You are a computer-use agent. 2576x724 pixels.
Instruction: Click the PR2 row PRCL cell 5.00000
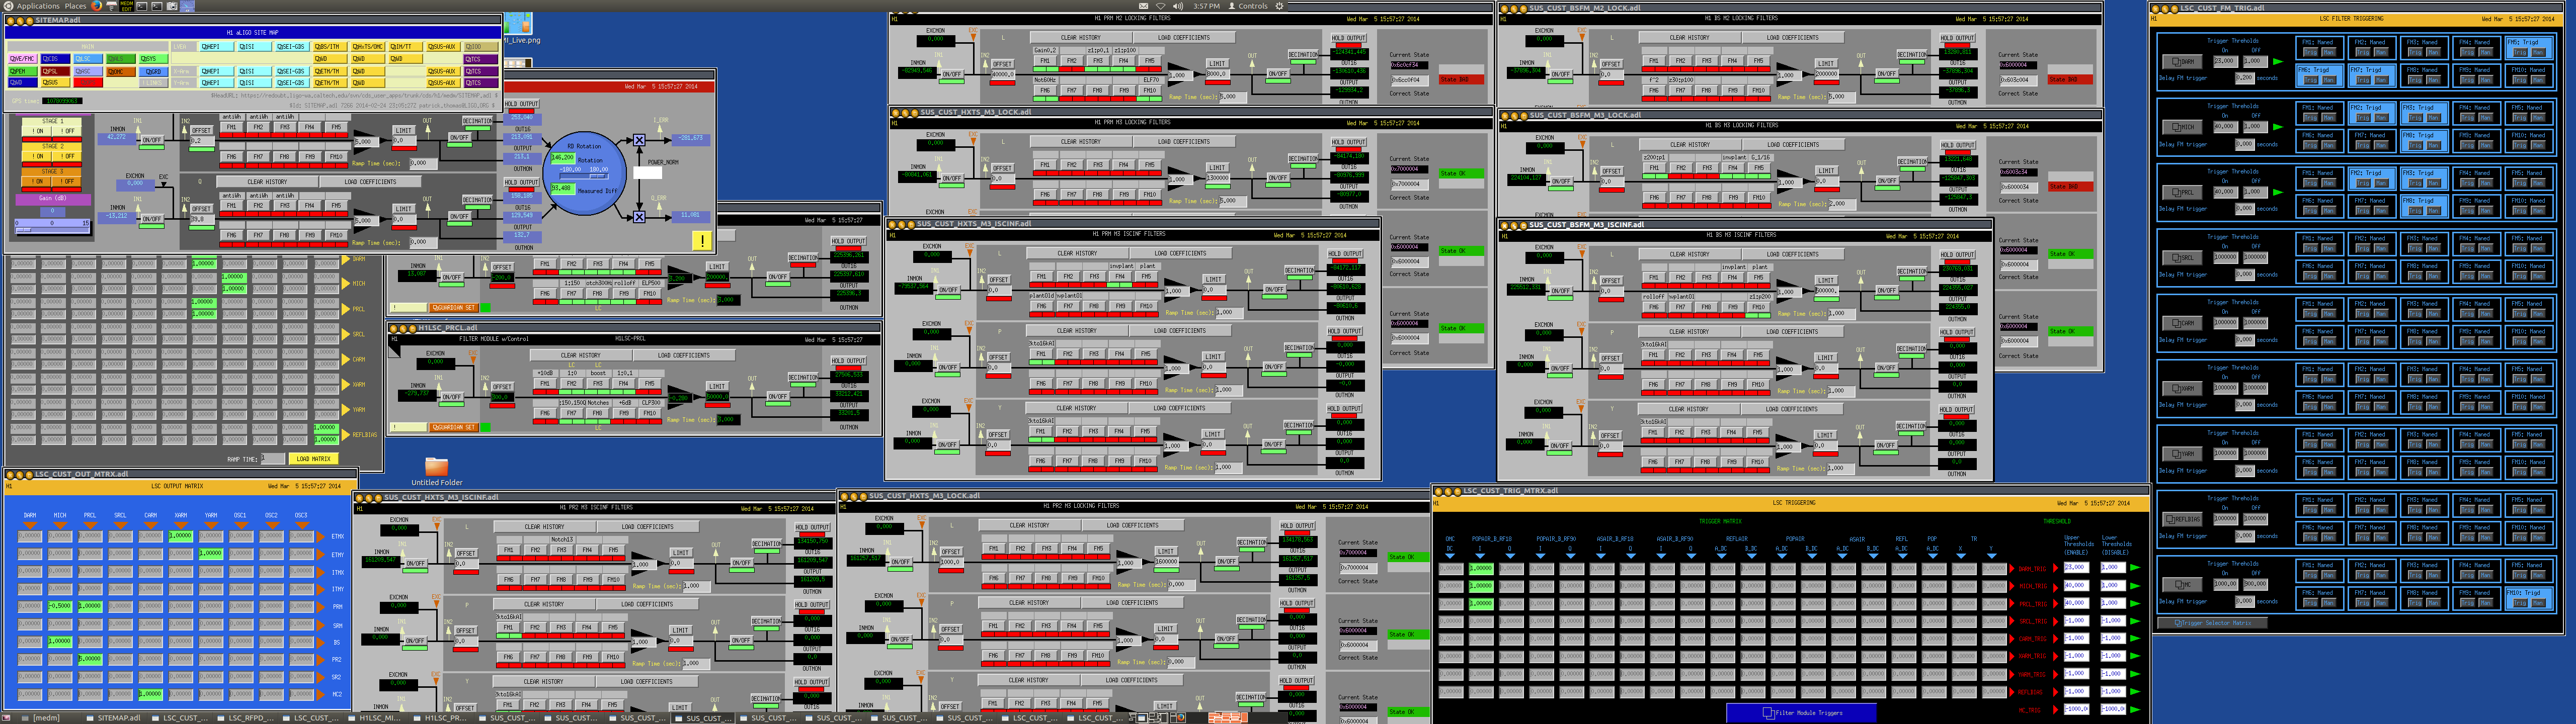point(90,659)
